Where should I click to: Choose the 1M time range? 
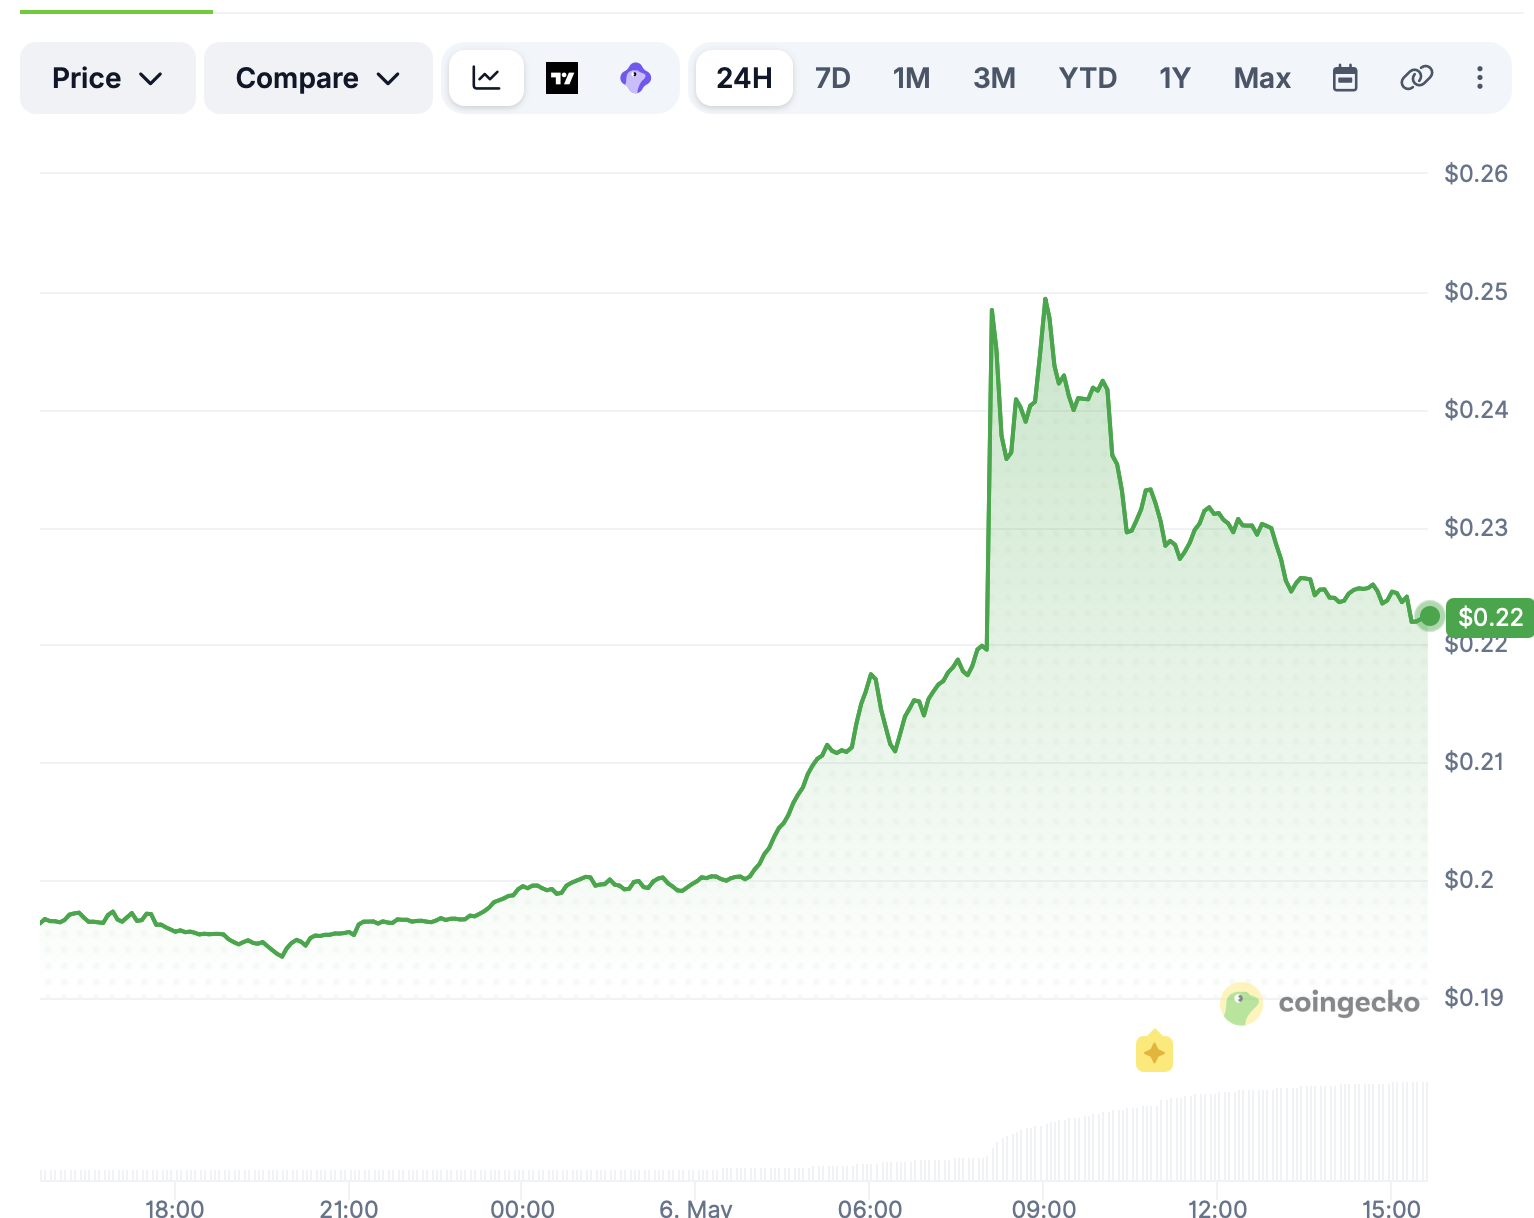pos(911,78)
